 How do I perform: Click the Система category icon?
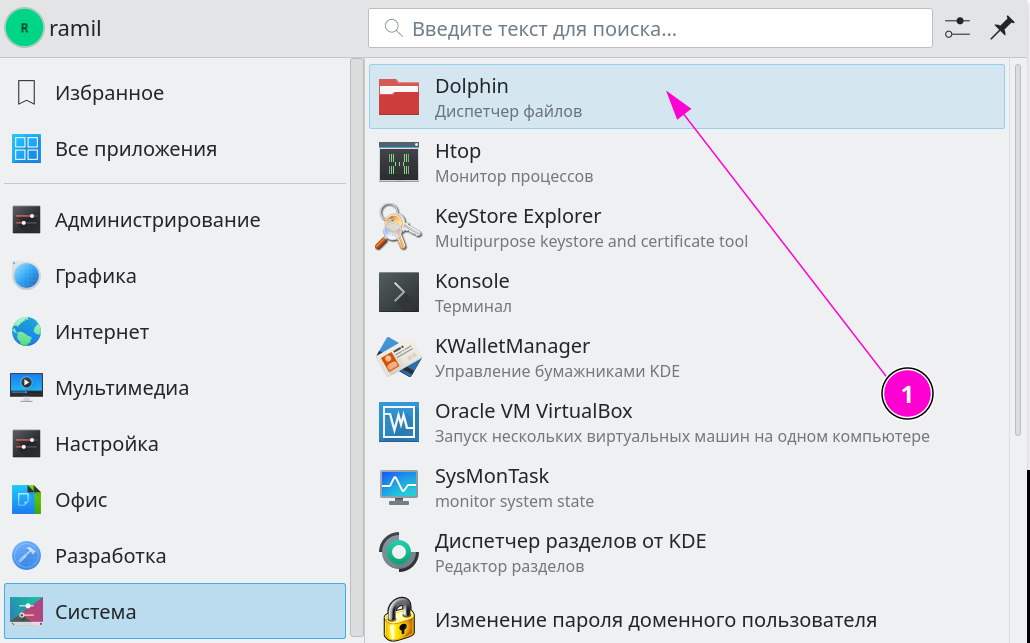pyautogui.click(x=26, y=611)
